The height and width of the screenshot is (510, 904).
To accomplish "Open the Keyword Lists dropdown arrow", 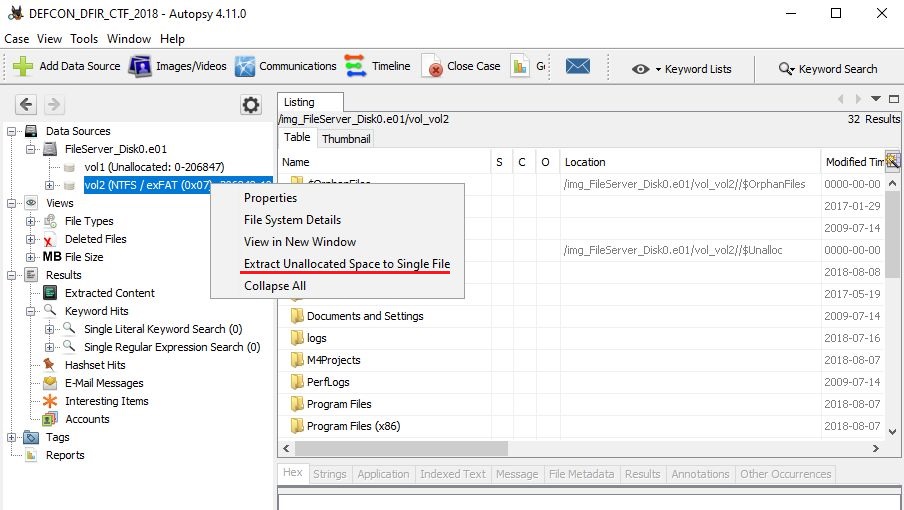I will (x=658, y=69).
